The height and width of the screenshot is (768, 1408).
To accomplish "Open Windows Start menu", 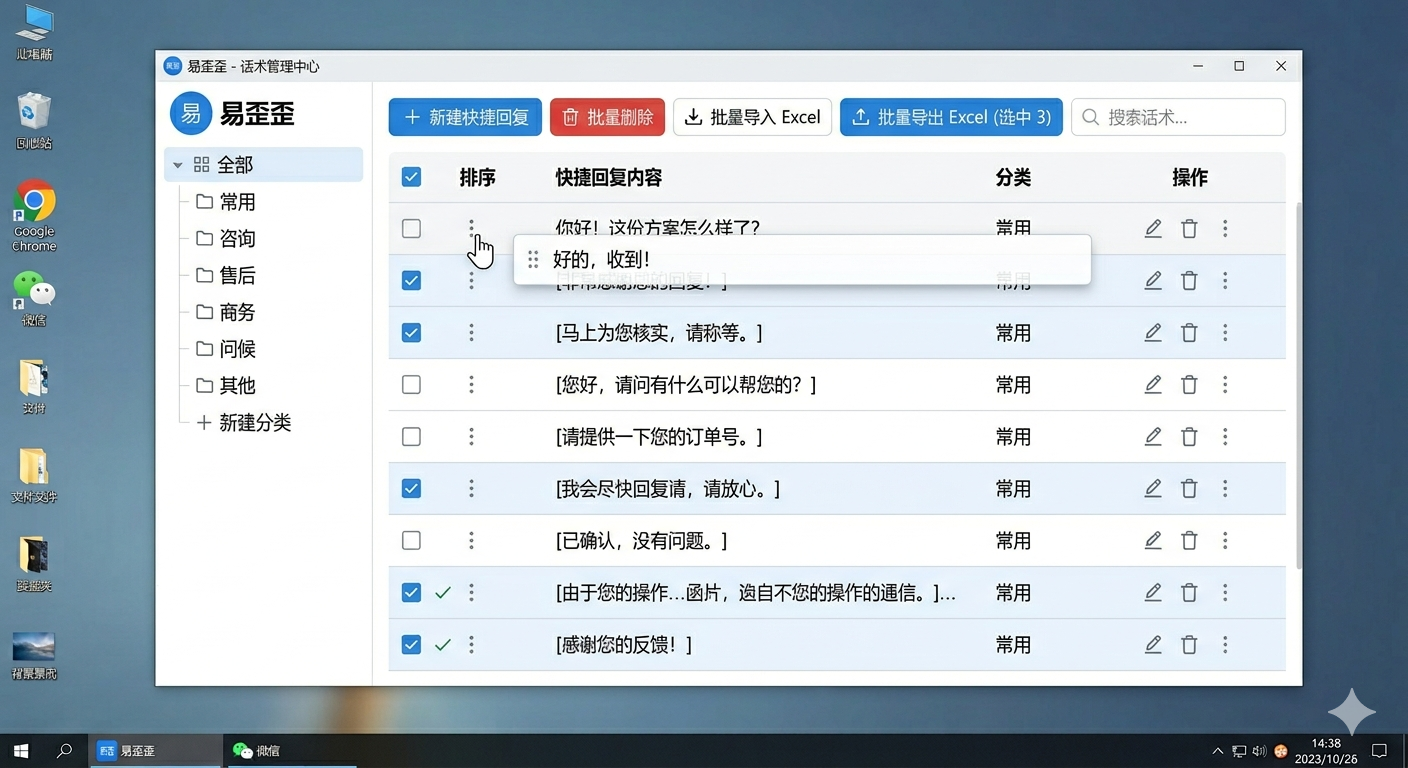I will pos(20,750).
